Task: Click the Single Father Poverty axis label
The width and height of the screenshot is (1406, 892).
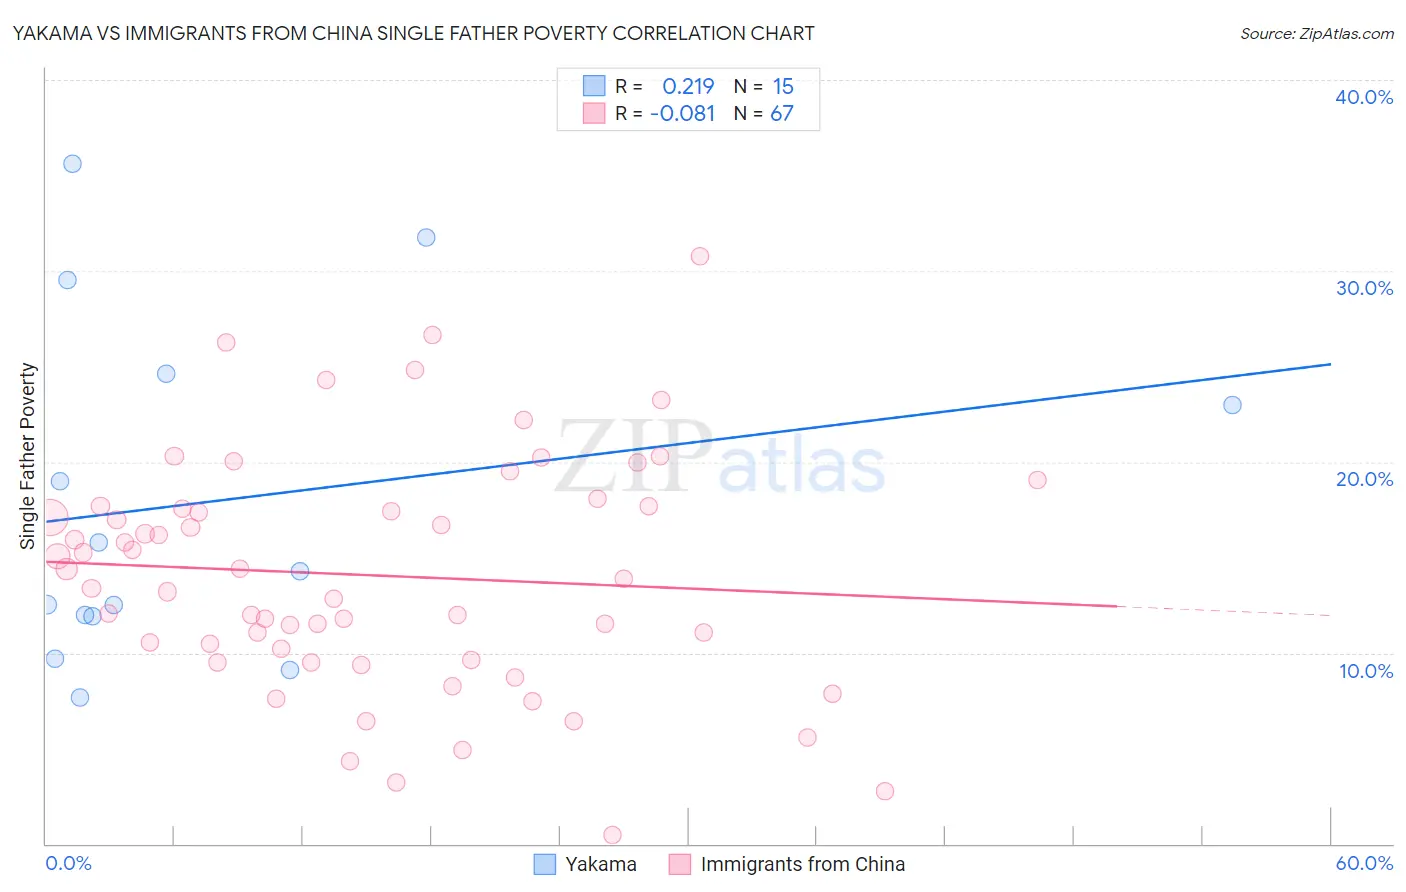Action: 27,456
